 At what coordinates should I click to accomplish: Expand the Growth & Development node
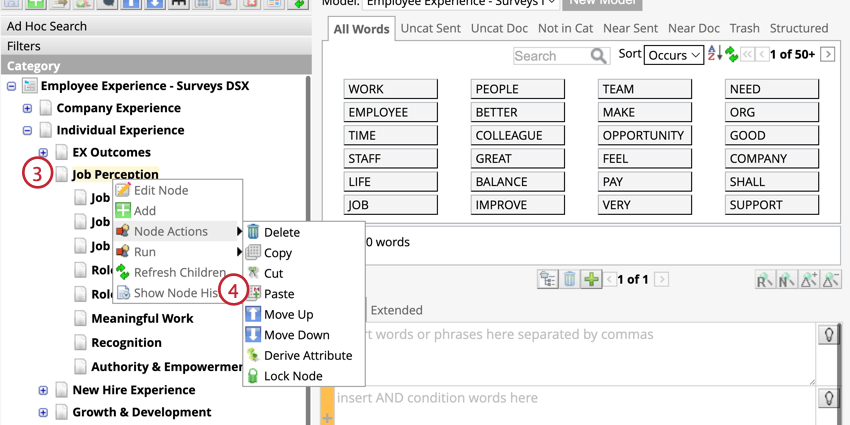(x=43, y=413)
